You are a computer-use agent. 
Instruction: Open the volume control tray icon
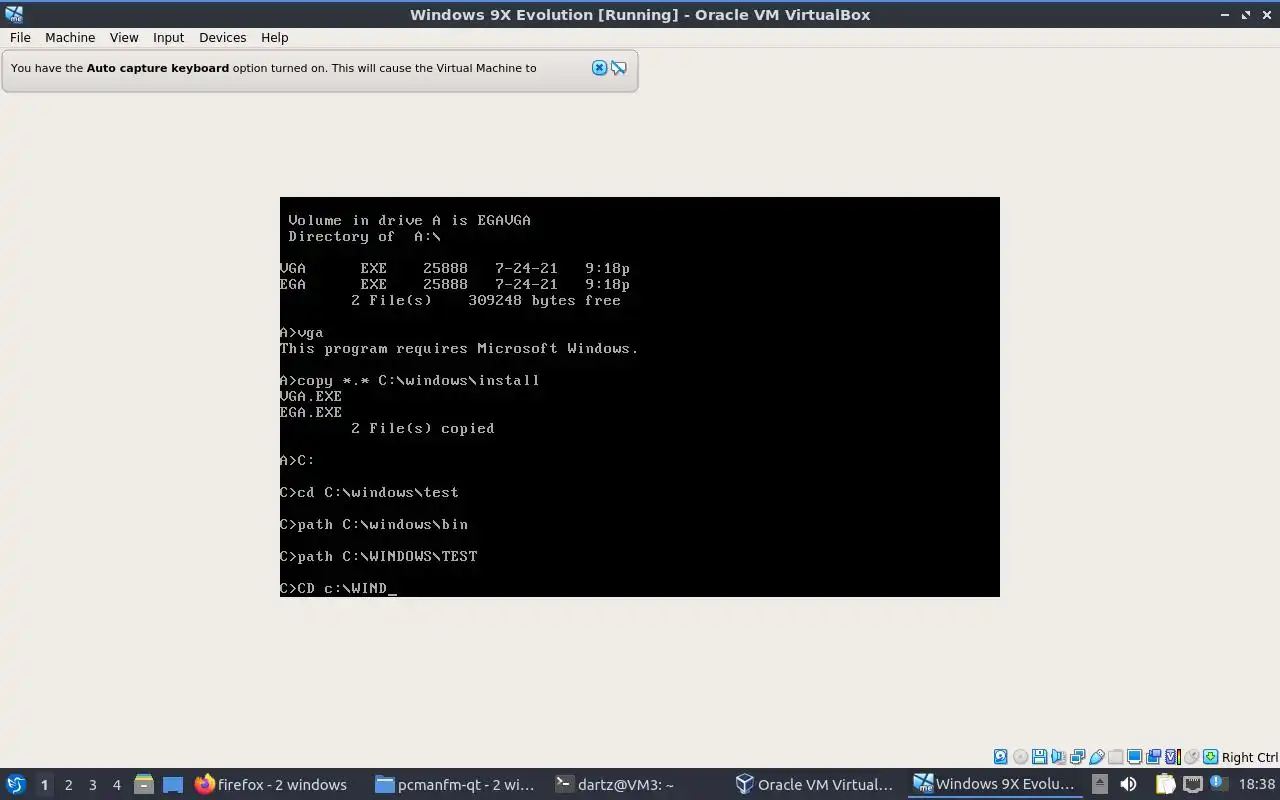point(1128,784)
